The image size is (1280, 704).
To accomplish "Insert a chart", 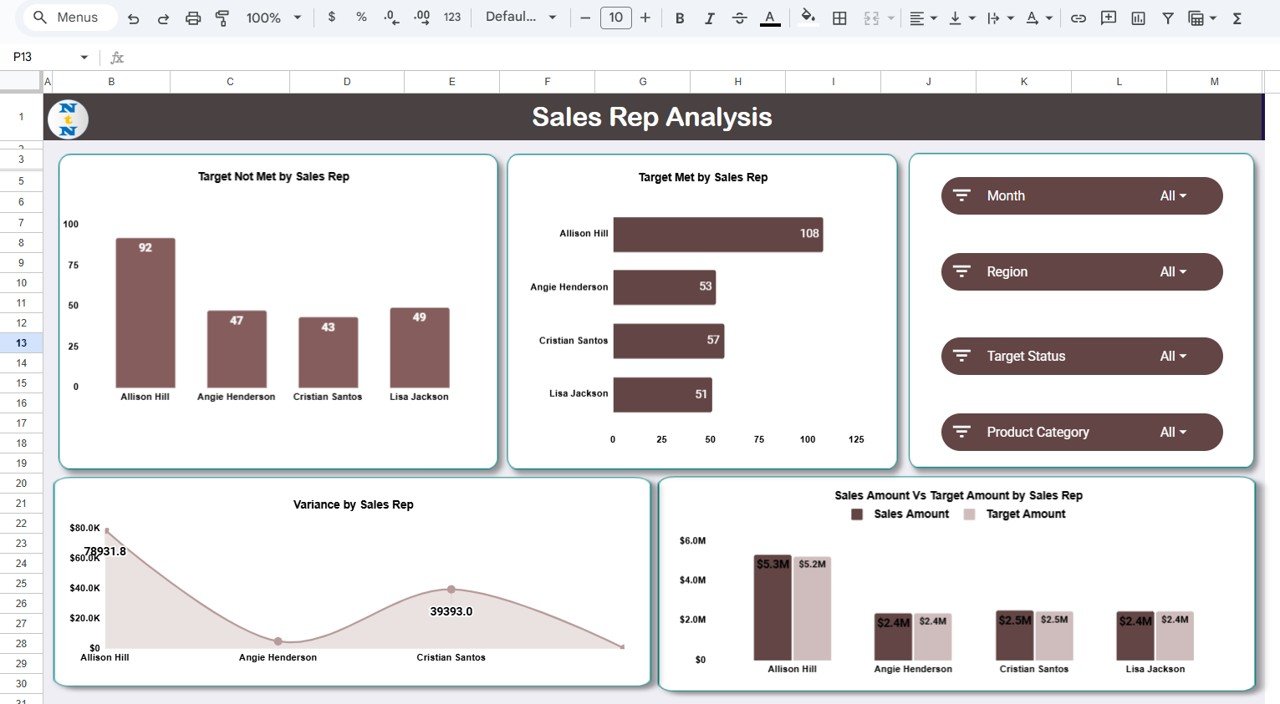I will pyautogui.click(x=1138, y=17).
